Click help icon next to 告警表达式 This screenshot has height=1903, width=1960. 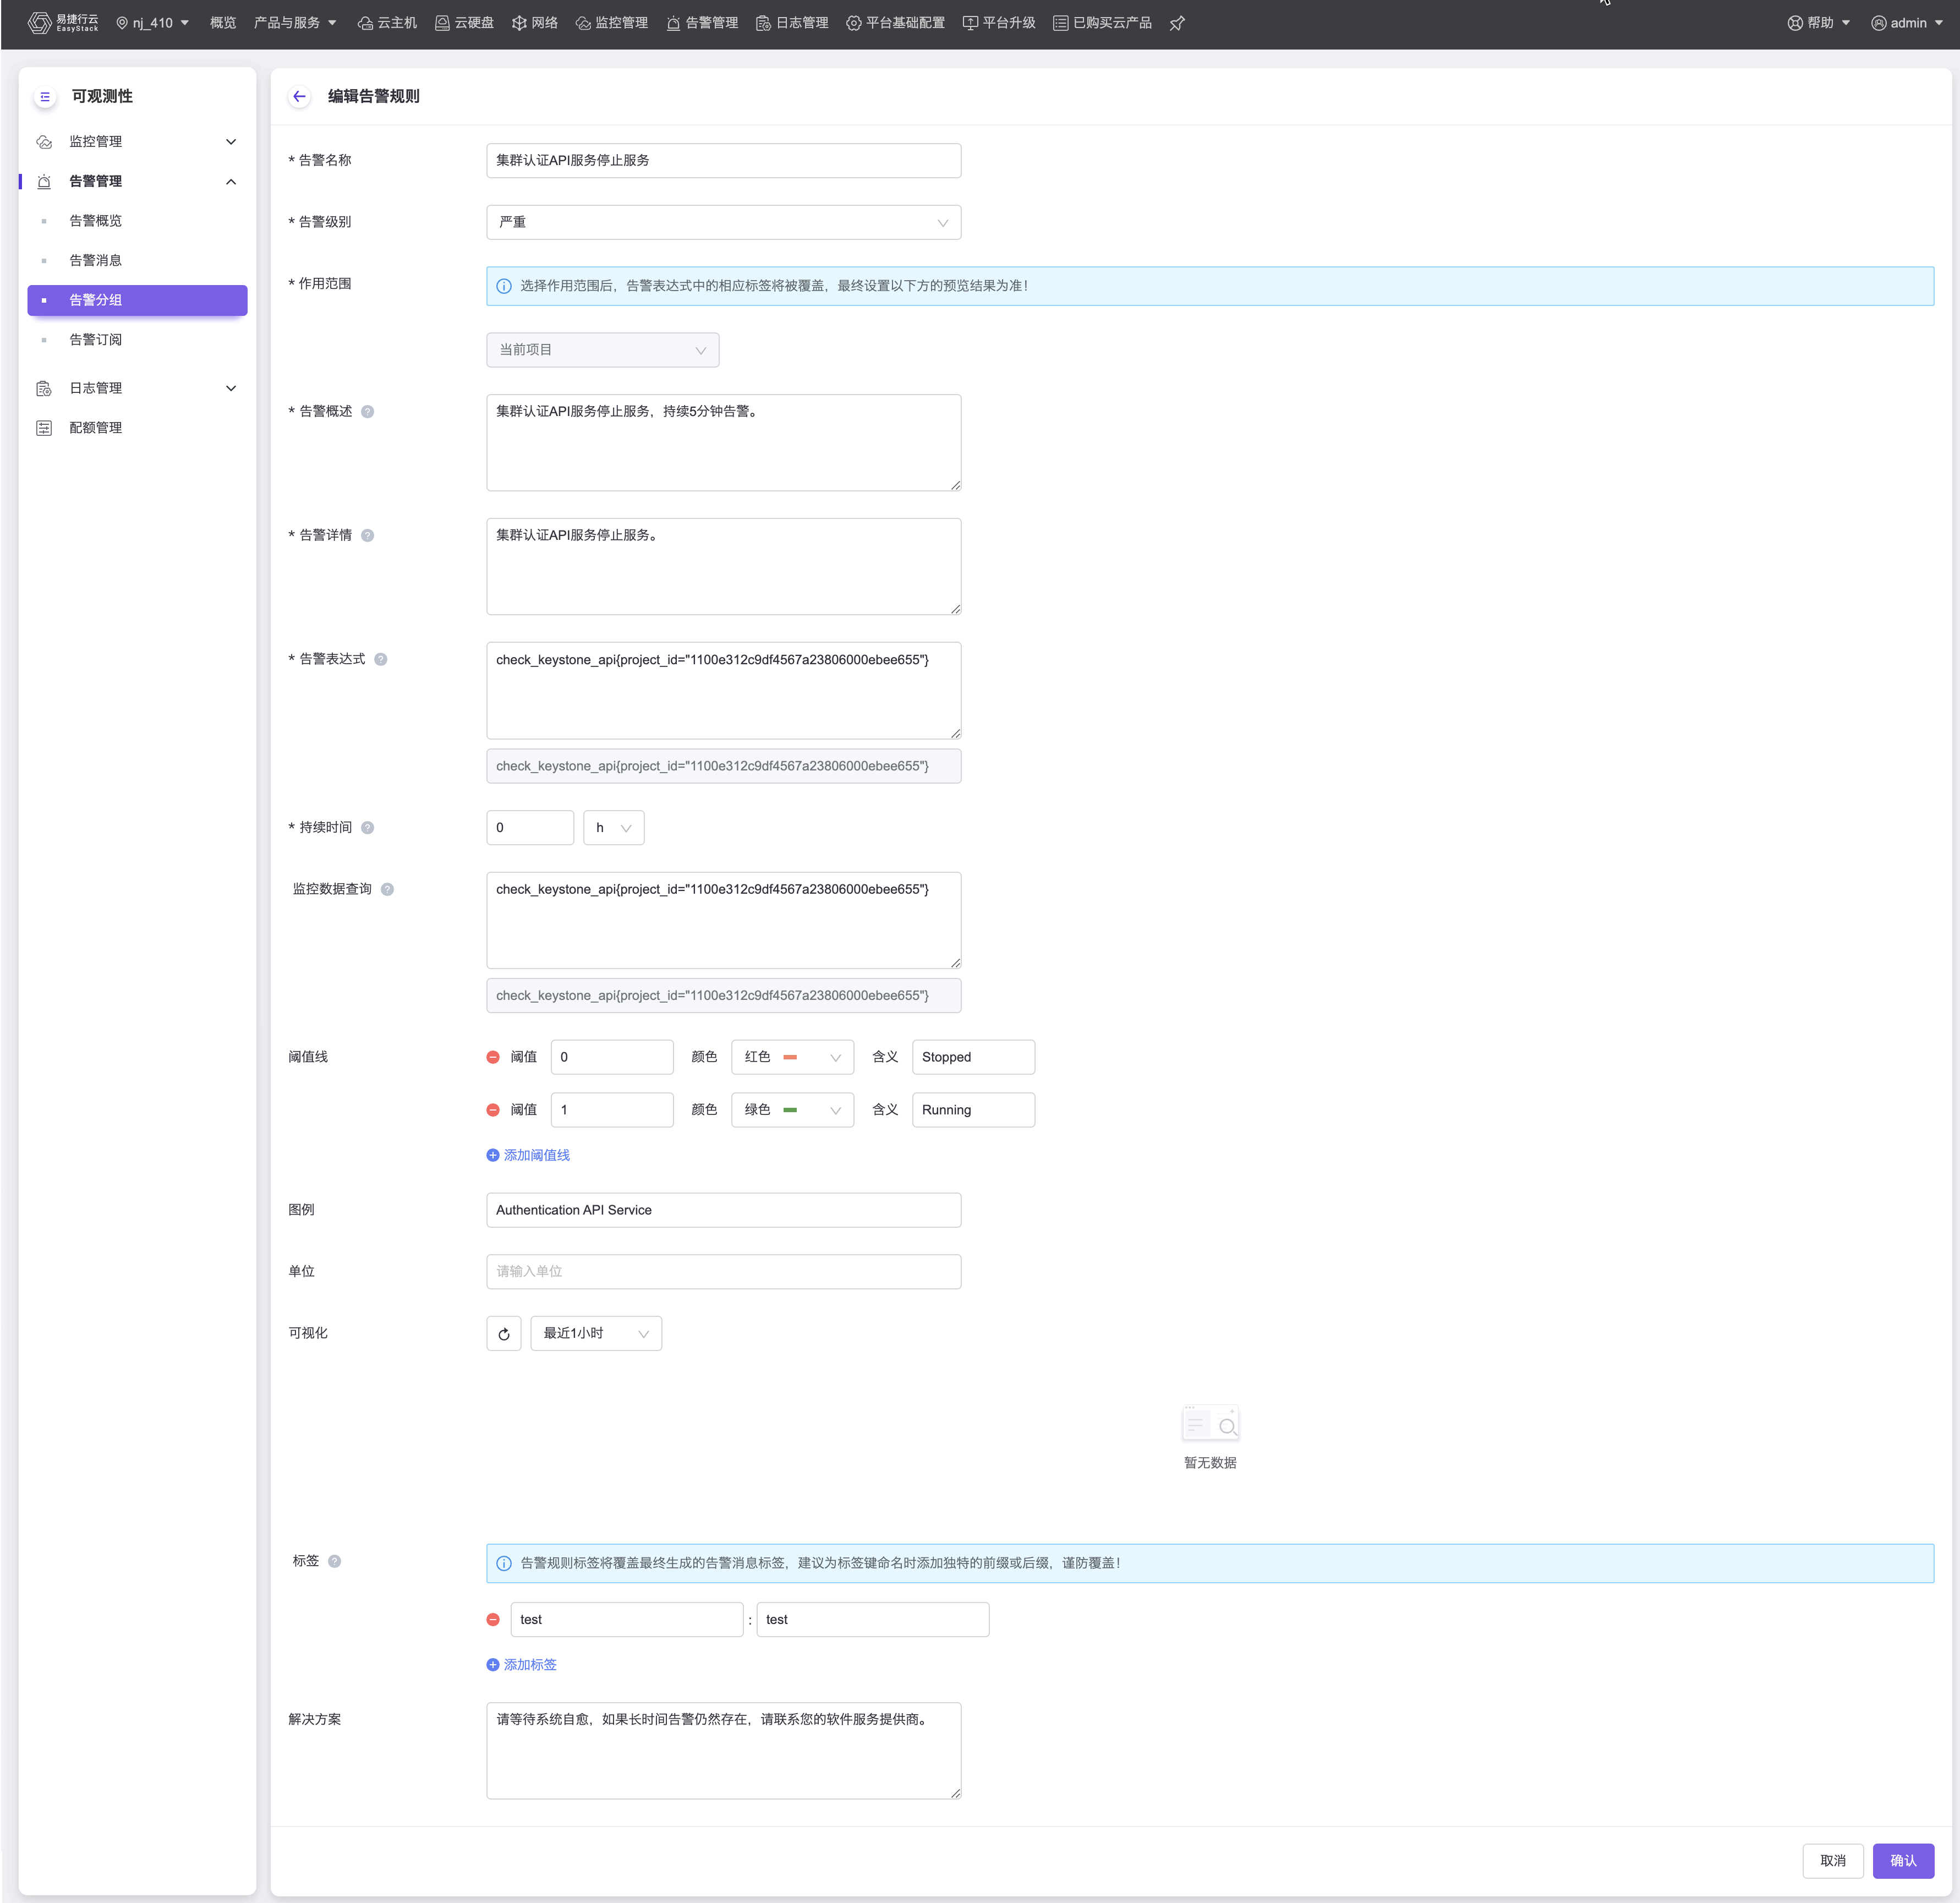tap(381, 659)
